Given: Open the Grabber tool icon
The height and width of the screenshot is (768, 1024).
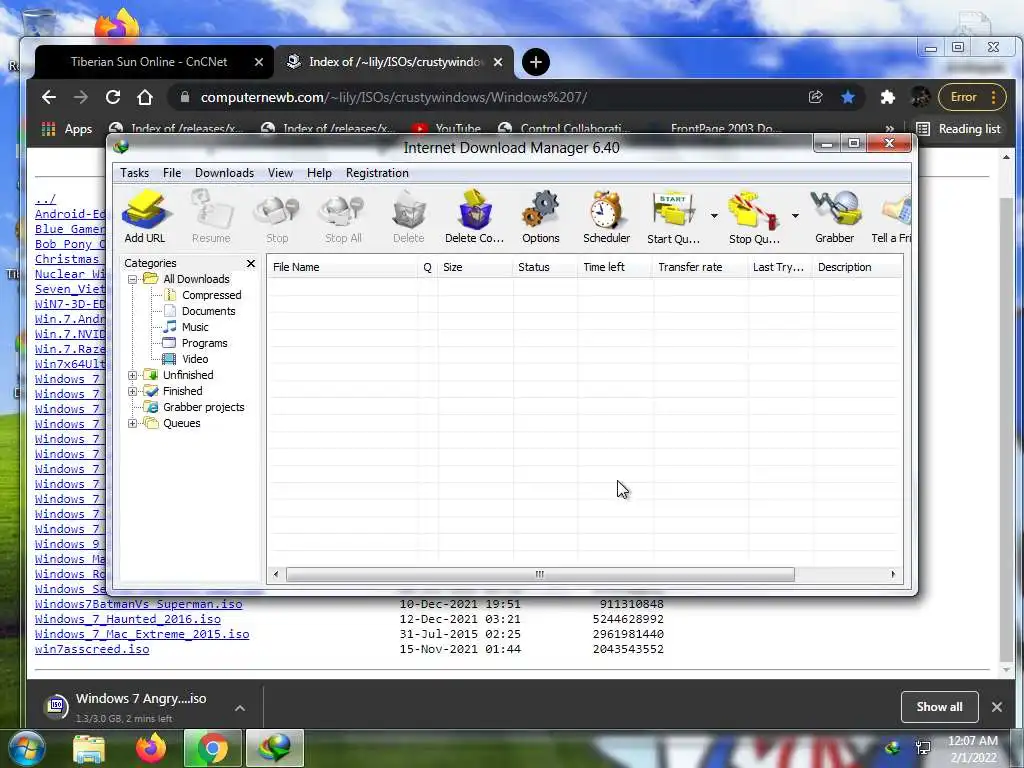Looking at the screenshot, I should pyautogui.click(x=835, y=217).
